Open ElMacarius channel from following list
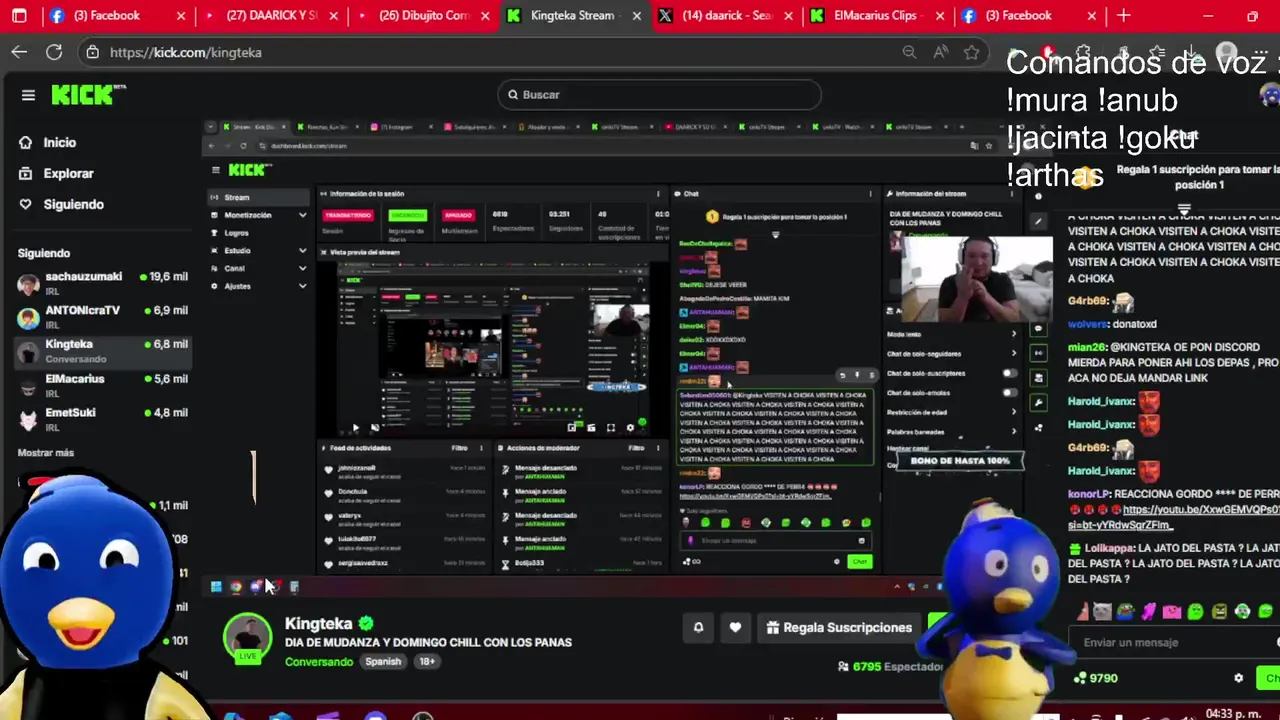Image resolution: width=1280 pixels, height=720 pixels. 103,385
